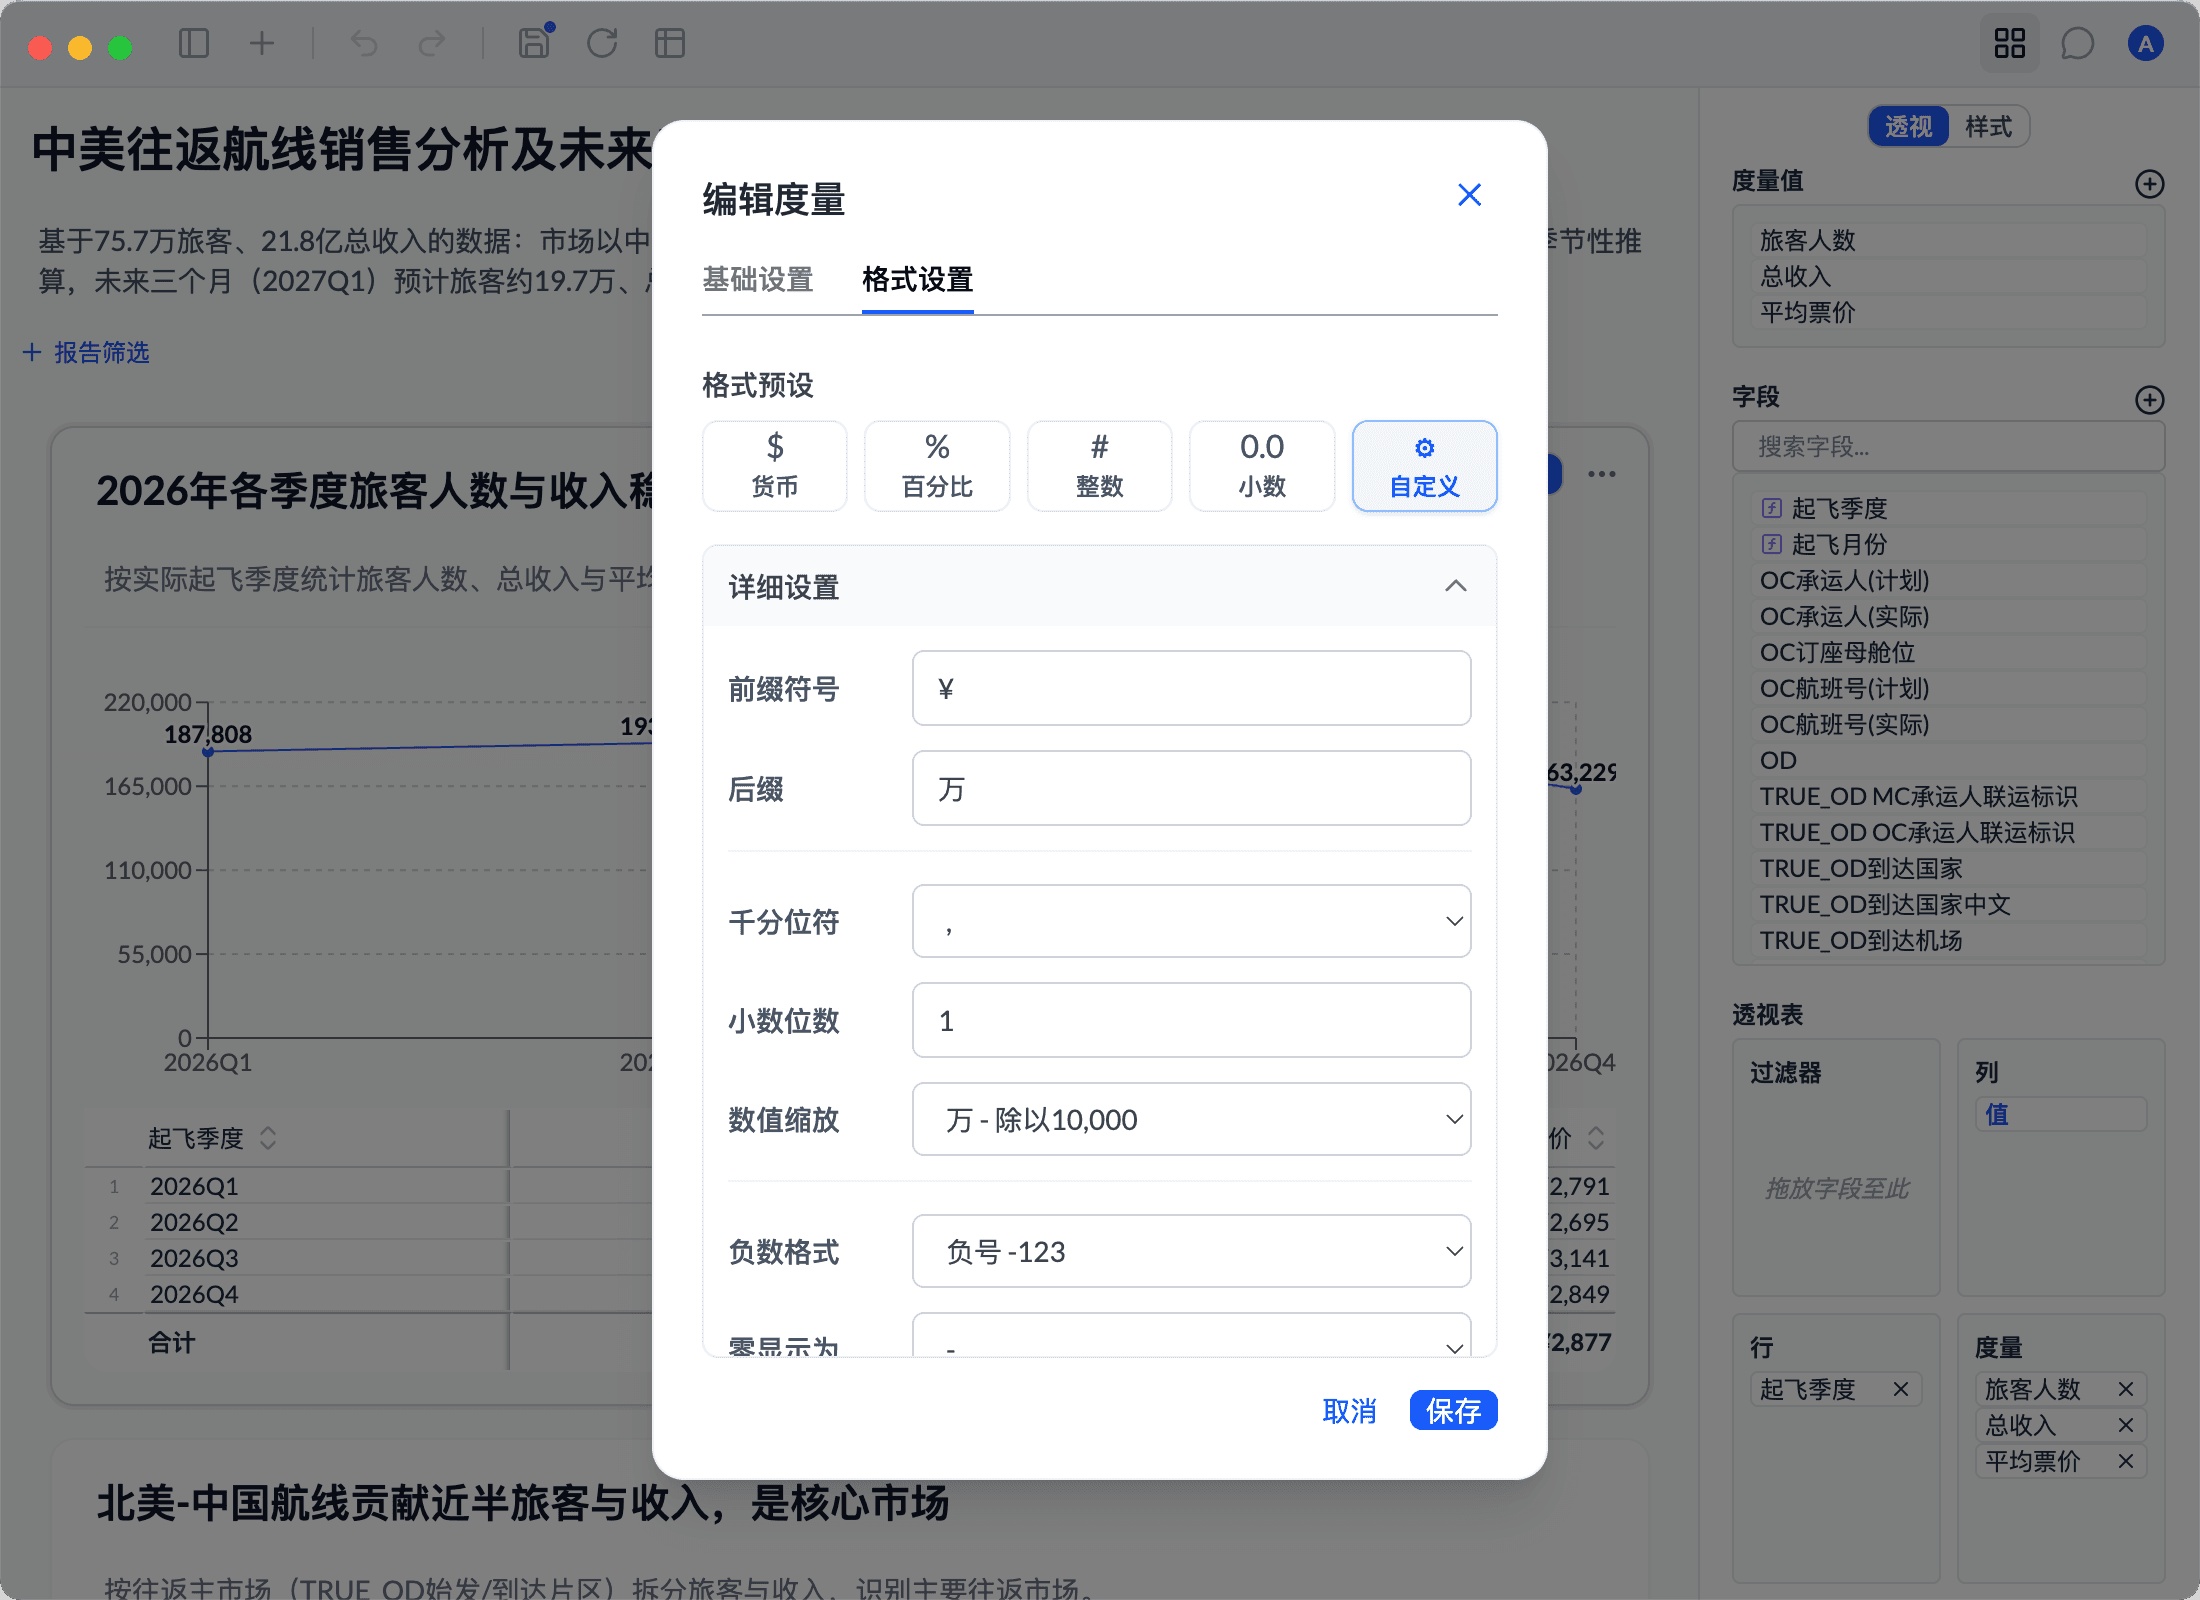The image size is (2200, 1600).
Task: Click the 后缀 input field
Action: (x=1191, y=788)
